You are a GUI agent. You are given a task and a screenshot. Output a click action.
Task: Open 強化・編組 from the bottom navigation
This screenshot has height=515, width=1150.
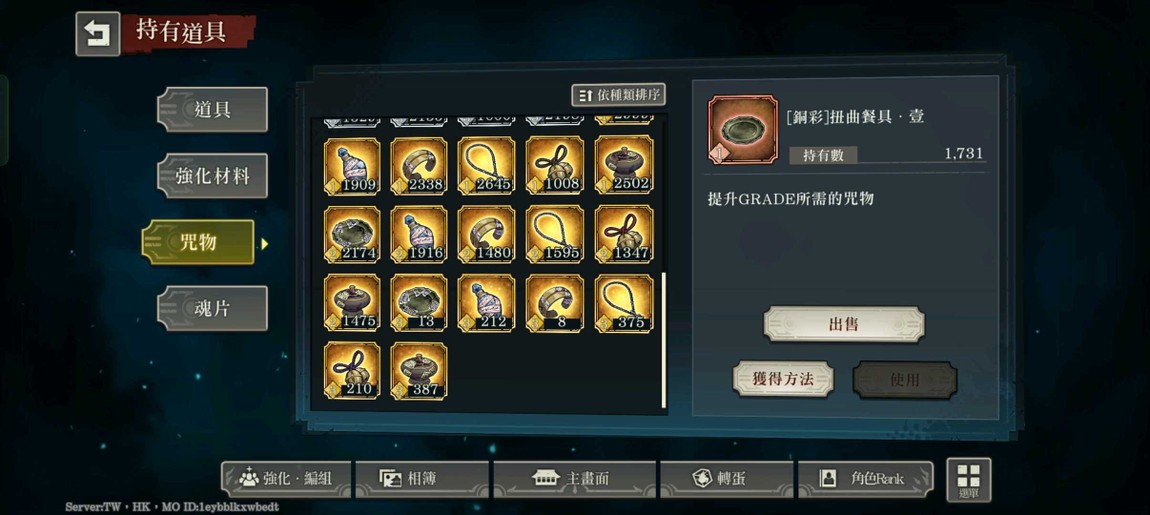(286, 479)
